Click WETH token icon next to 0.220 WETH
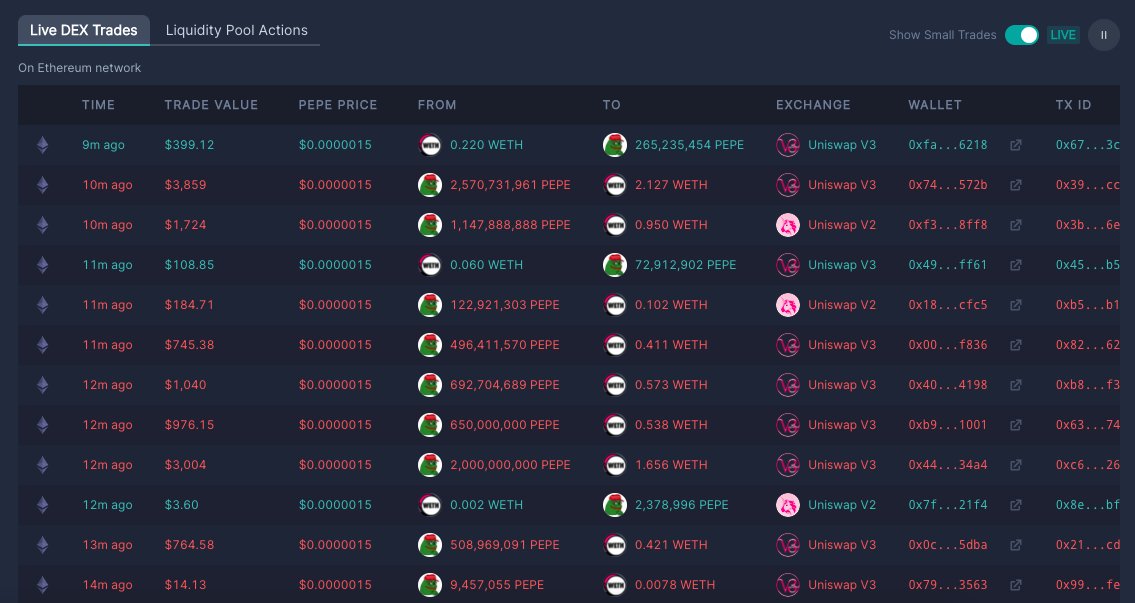 [x=429, y=145]
